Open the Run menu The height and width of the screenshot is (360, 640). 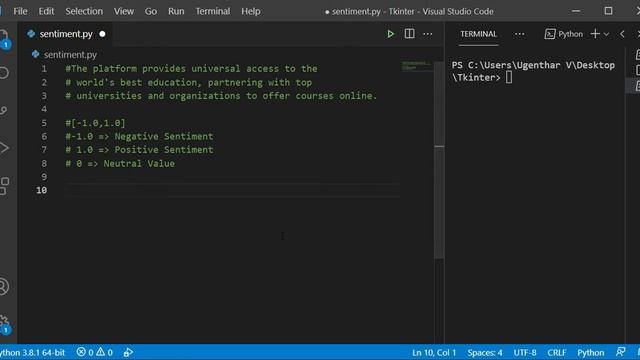(x=176, y=11)
